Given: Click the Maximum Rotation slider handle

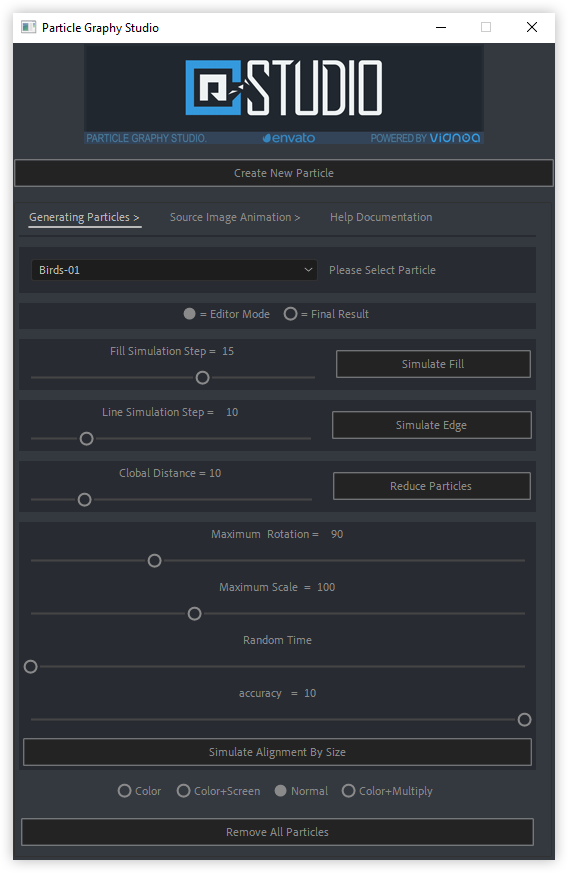Looking at the screenshot, I should click(155, 561).
